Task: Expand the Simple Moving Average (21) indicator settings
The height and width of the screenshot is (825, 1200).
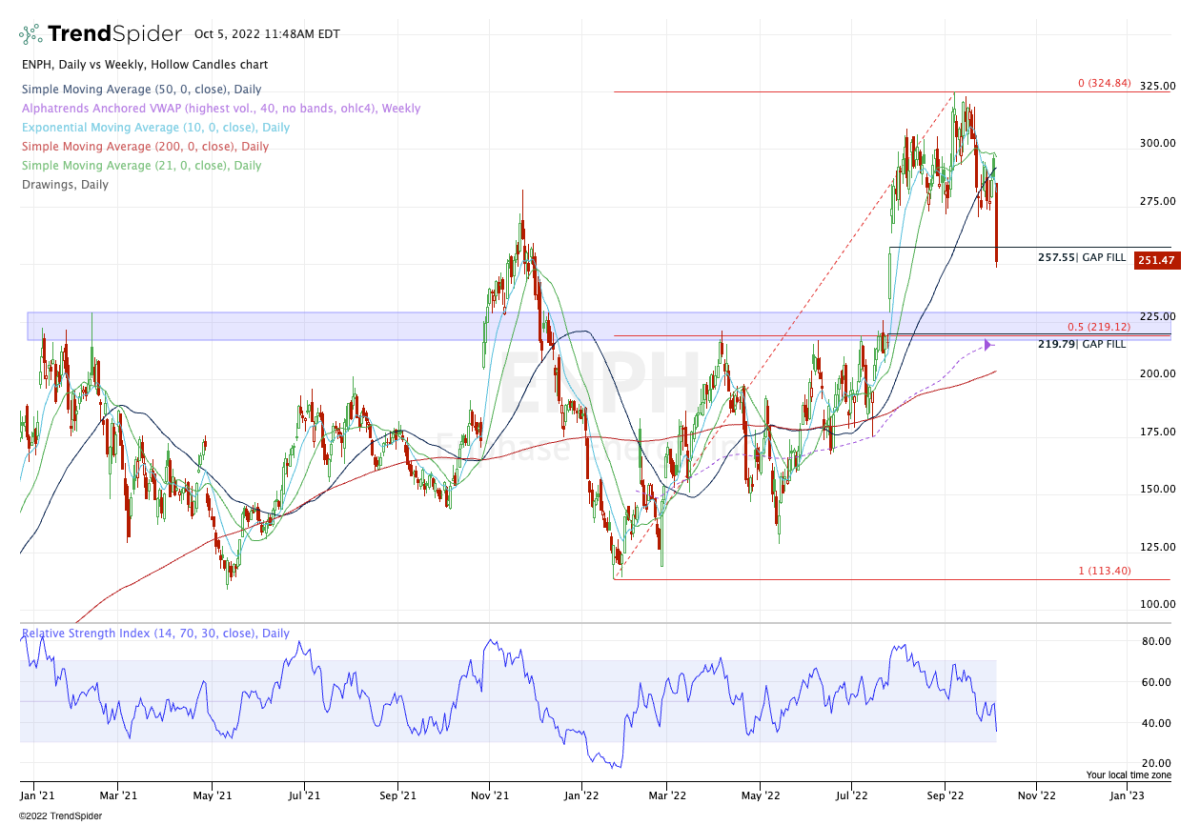Action: point(144,165)
